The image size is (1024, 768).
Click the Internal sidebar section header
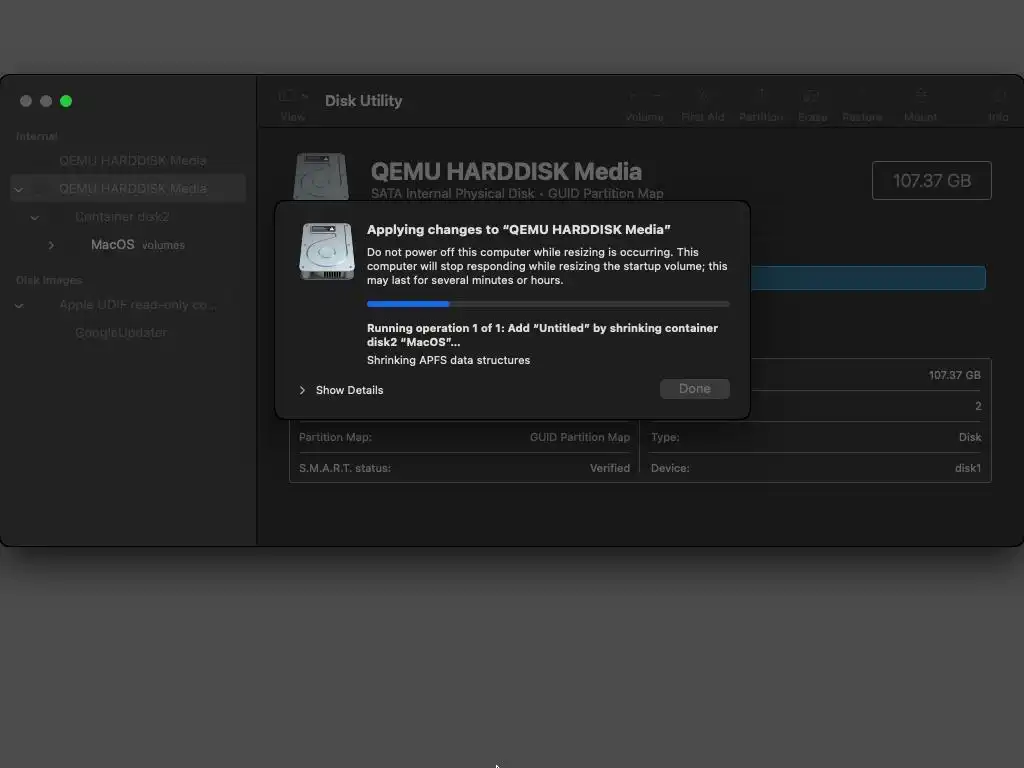point(37,136)
